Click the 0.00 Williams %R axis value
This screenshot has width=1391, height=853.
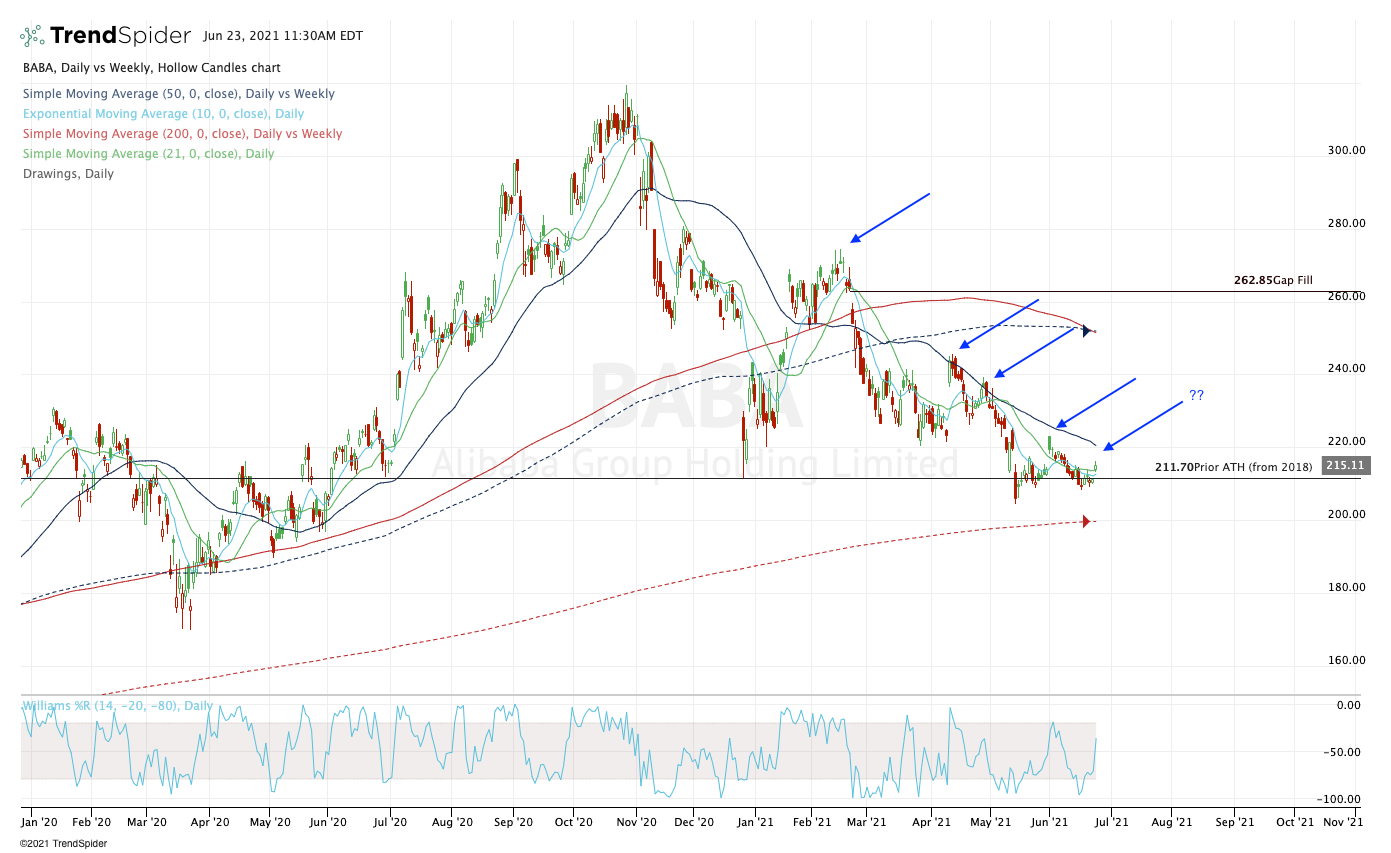(1348, 705)
